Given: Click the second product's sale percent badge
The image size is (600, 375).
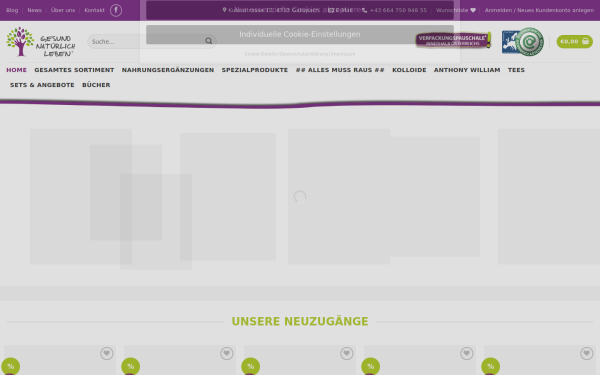Looking at the screenshot, I should pos(130,366).
